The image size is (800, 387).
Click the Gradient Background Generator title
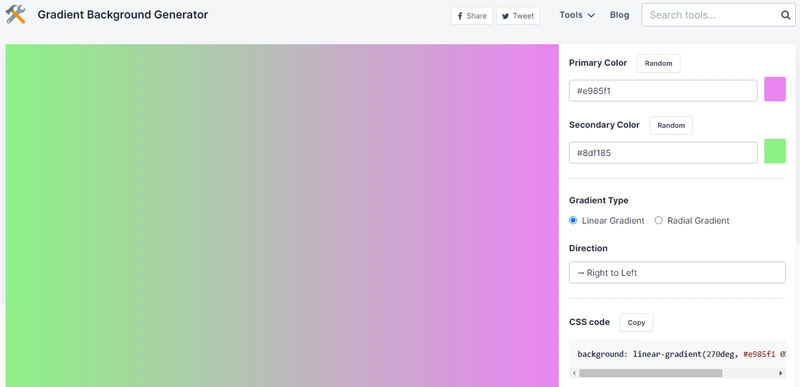(123, 15)
